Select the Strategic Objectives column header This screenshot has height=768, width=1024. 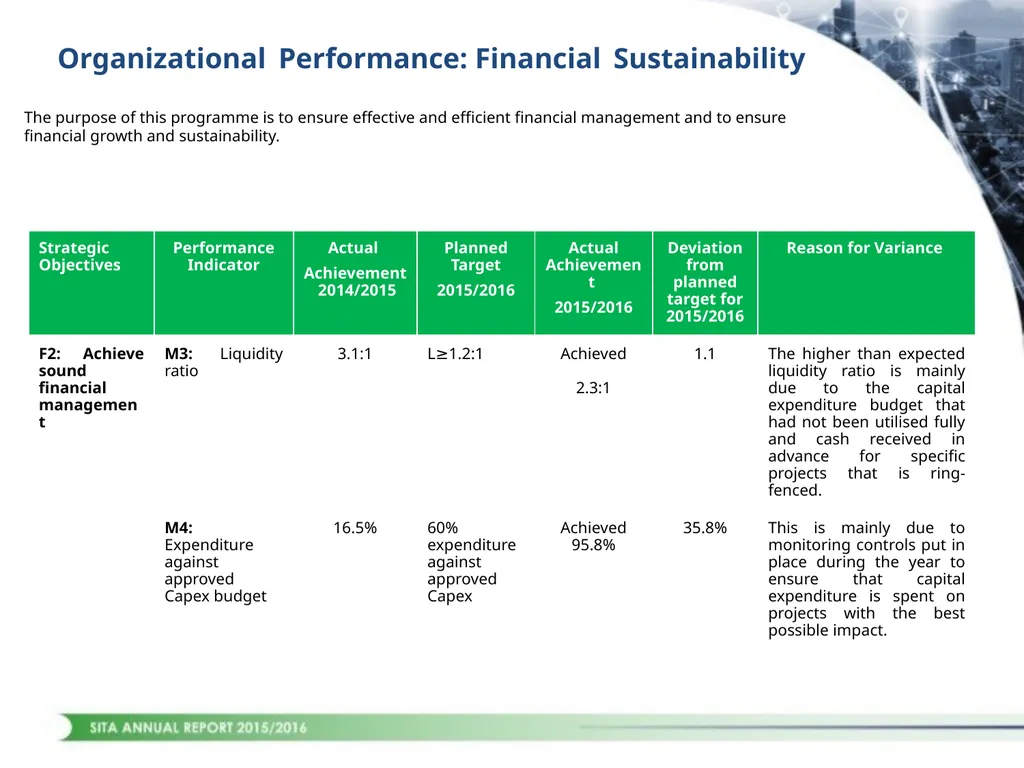[91, 283]
